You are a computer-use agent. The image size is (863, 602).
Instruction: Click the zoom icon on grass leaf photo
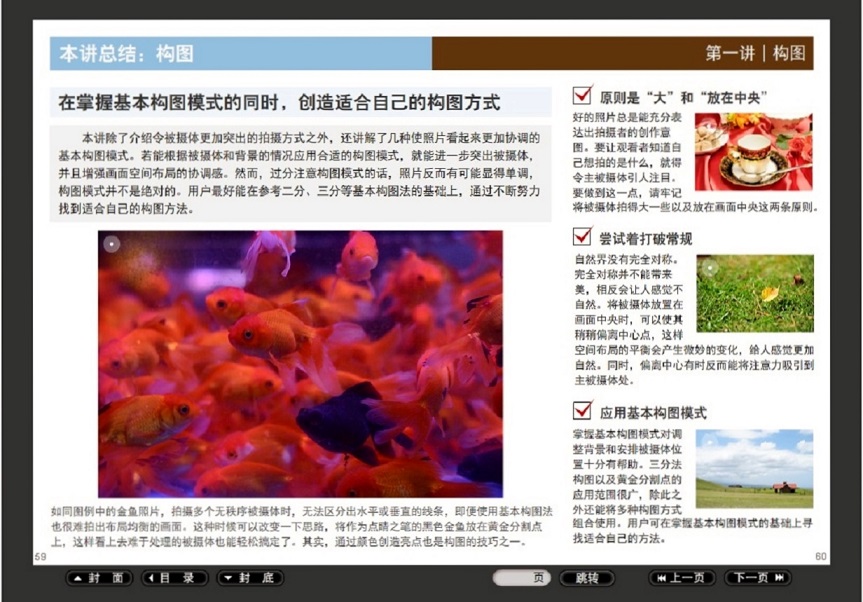point(709,267)
